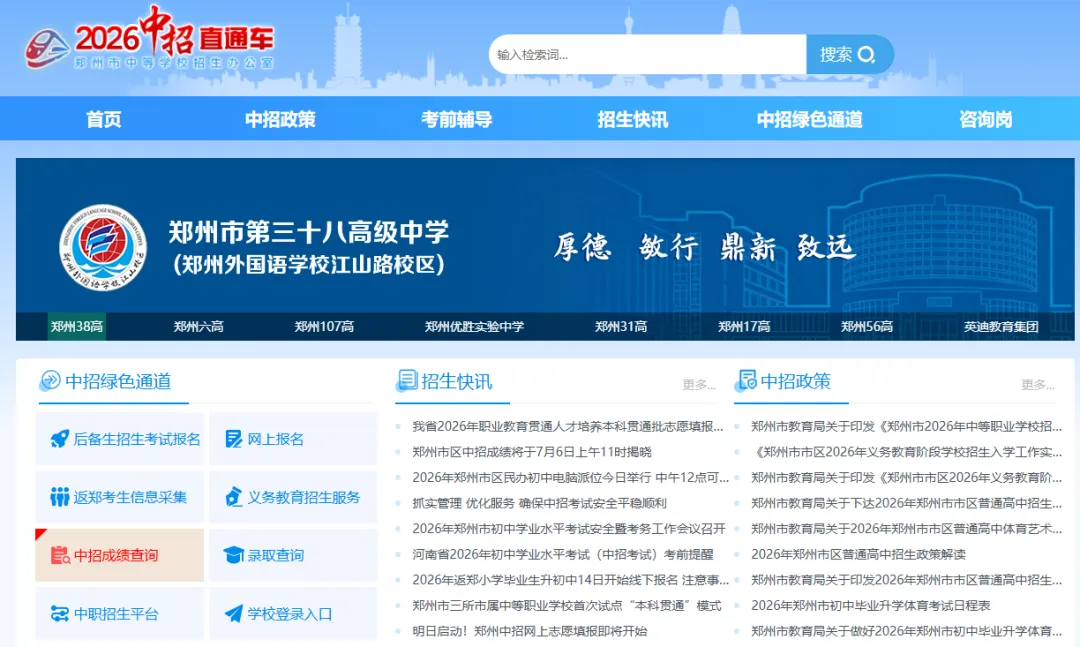
Task: Click 更多 in the 招生快讯 section
Action: [699, 384]
